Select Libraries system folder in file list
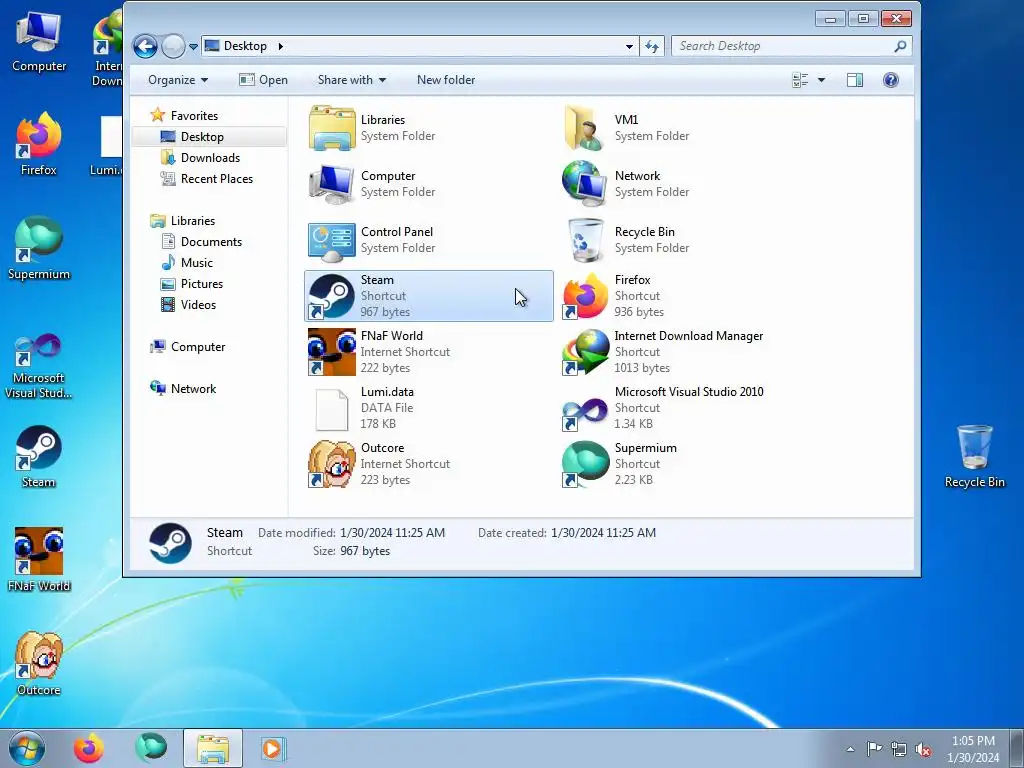 click(x=428, y=128)
